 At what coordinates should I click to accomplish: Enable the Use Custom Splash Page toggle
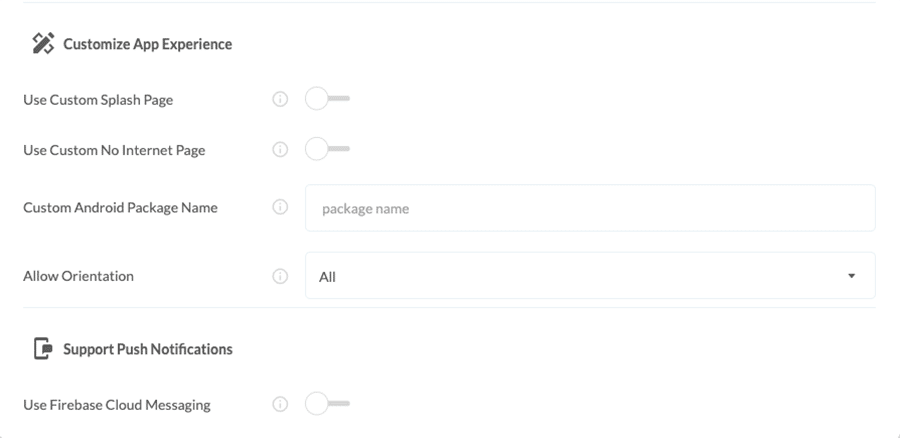click(327, 99)
